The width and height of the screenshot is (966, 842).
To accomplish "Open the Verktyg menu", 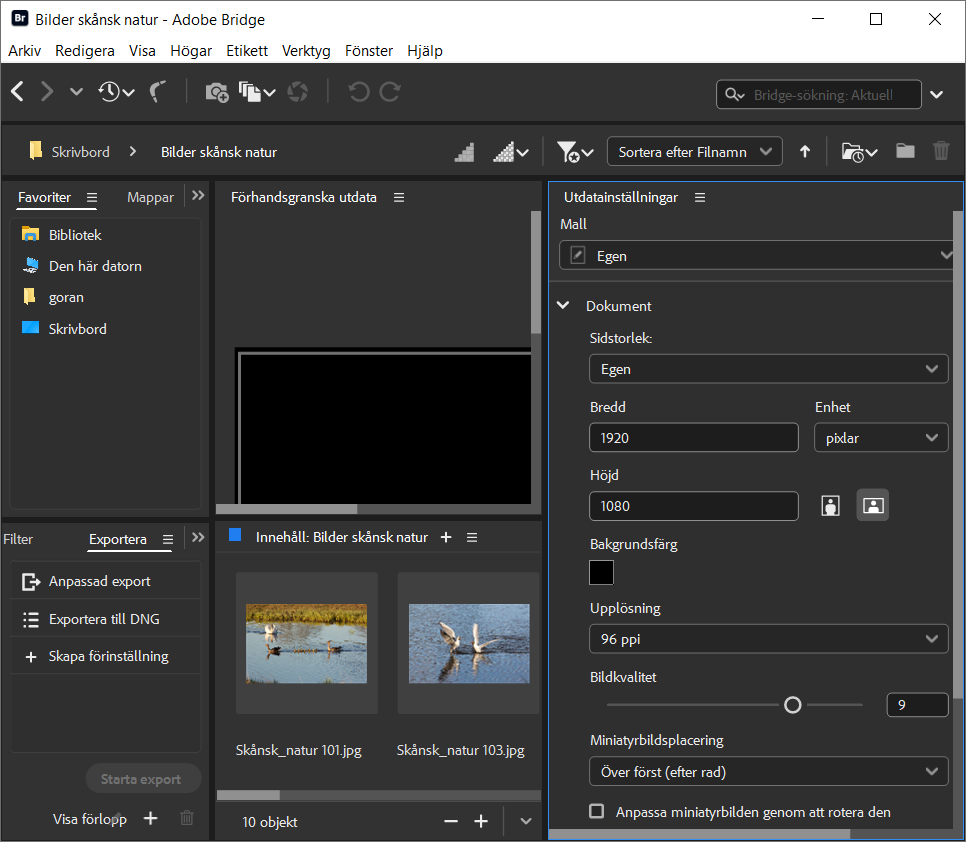I will [306, 51].
